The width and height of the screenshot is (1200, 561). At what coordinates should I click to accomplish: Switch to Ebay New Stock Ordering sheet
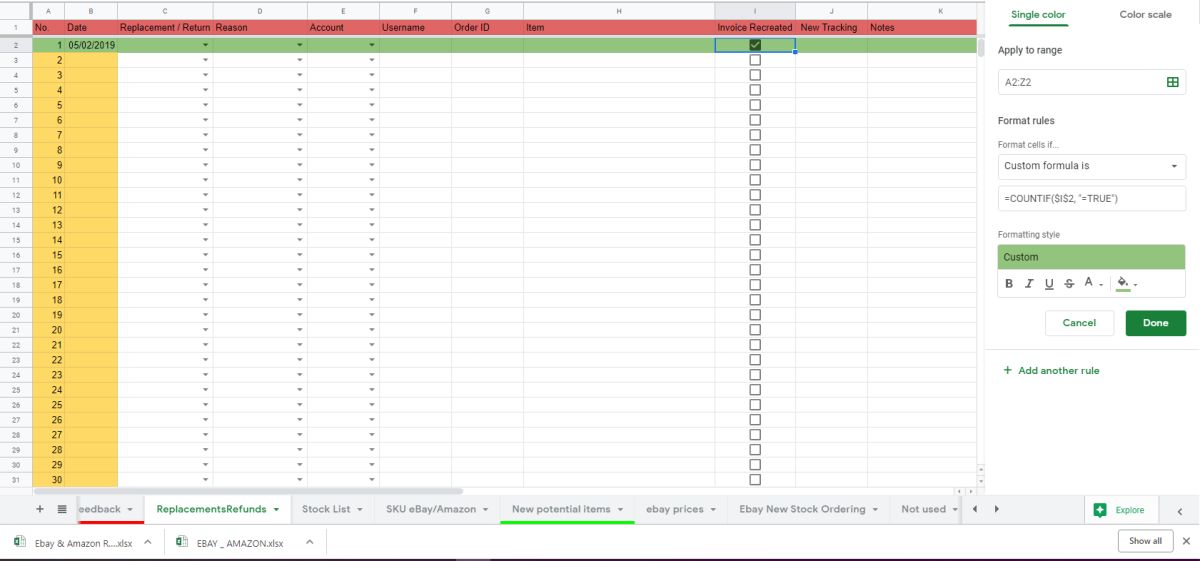pyautogui.click(x=802, y=509)
